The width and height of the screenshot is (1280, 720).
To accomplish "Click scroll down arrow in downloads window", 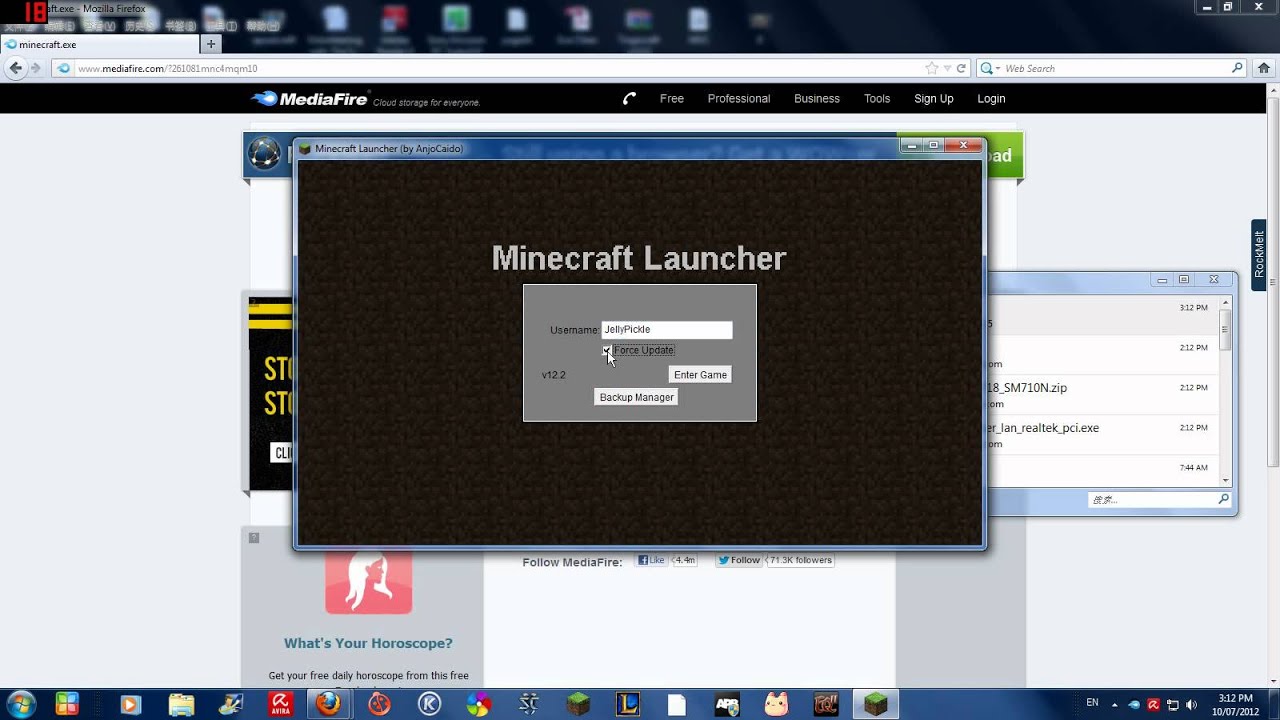I will tap(1225, 481).
